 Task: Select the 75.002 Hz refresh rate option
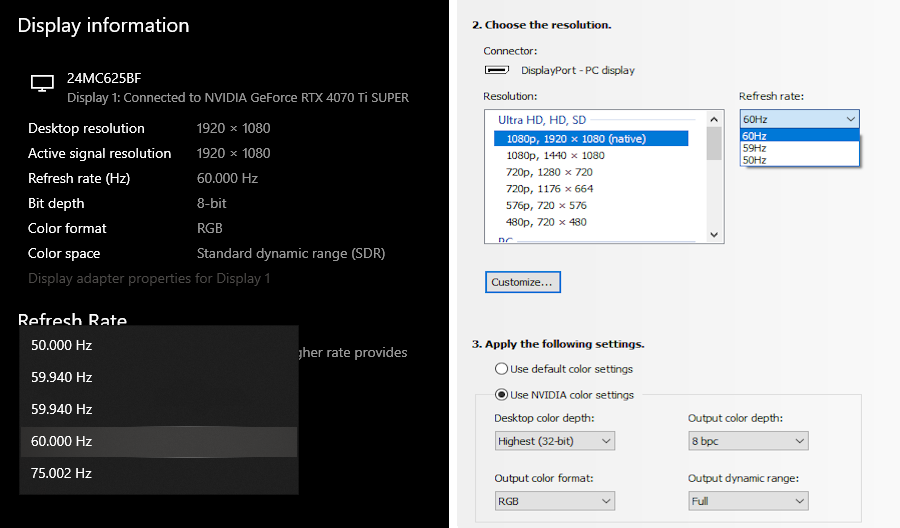(x=159, y=473)
